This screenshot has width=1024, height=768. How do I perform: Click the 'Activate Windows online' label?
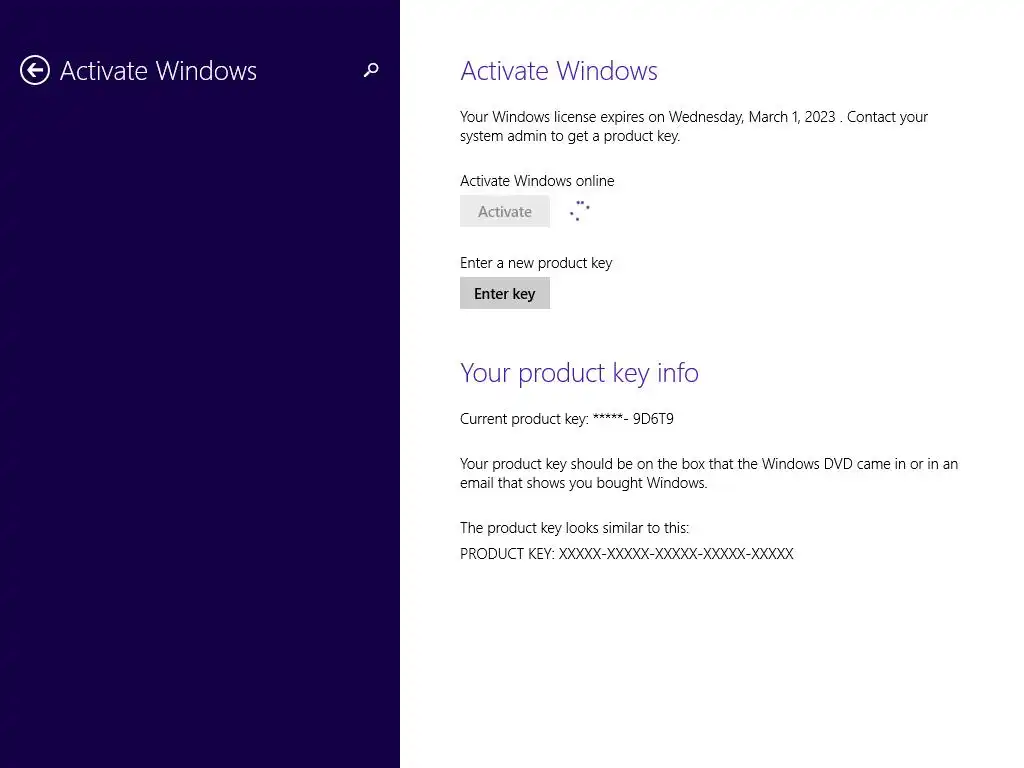(x=537, y=181)
